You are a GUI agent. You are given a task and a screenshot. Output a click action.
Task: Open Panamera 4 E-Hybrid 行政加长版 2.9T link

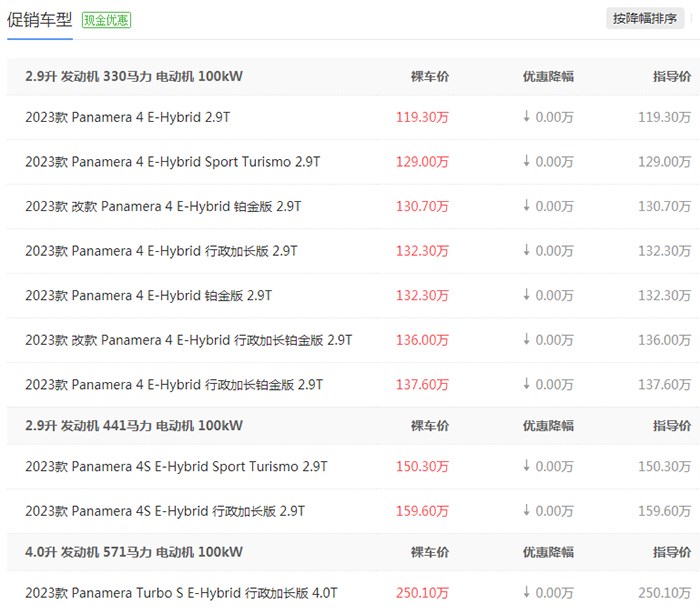161,251
